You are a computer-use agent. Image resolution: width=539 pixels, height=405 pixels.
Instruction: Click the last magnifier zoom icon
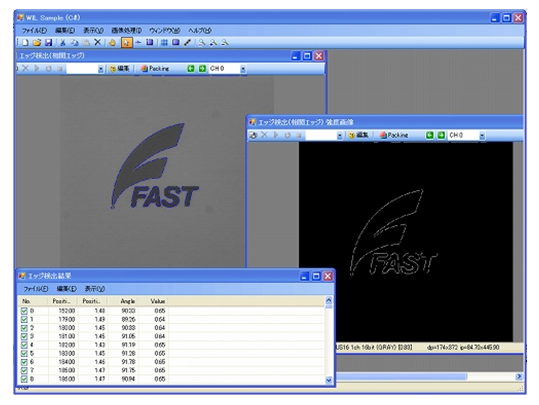point(225,43)
